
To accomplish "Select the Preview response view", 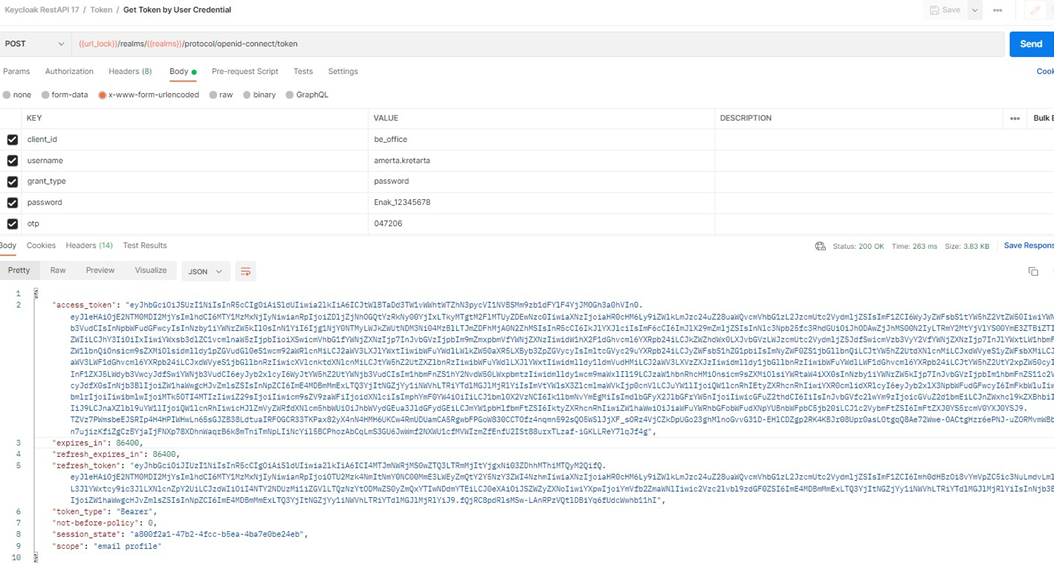I will click(100, 270).
